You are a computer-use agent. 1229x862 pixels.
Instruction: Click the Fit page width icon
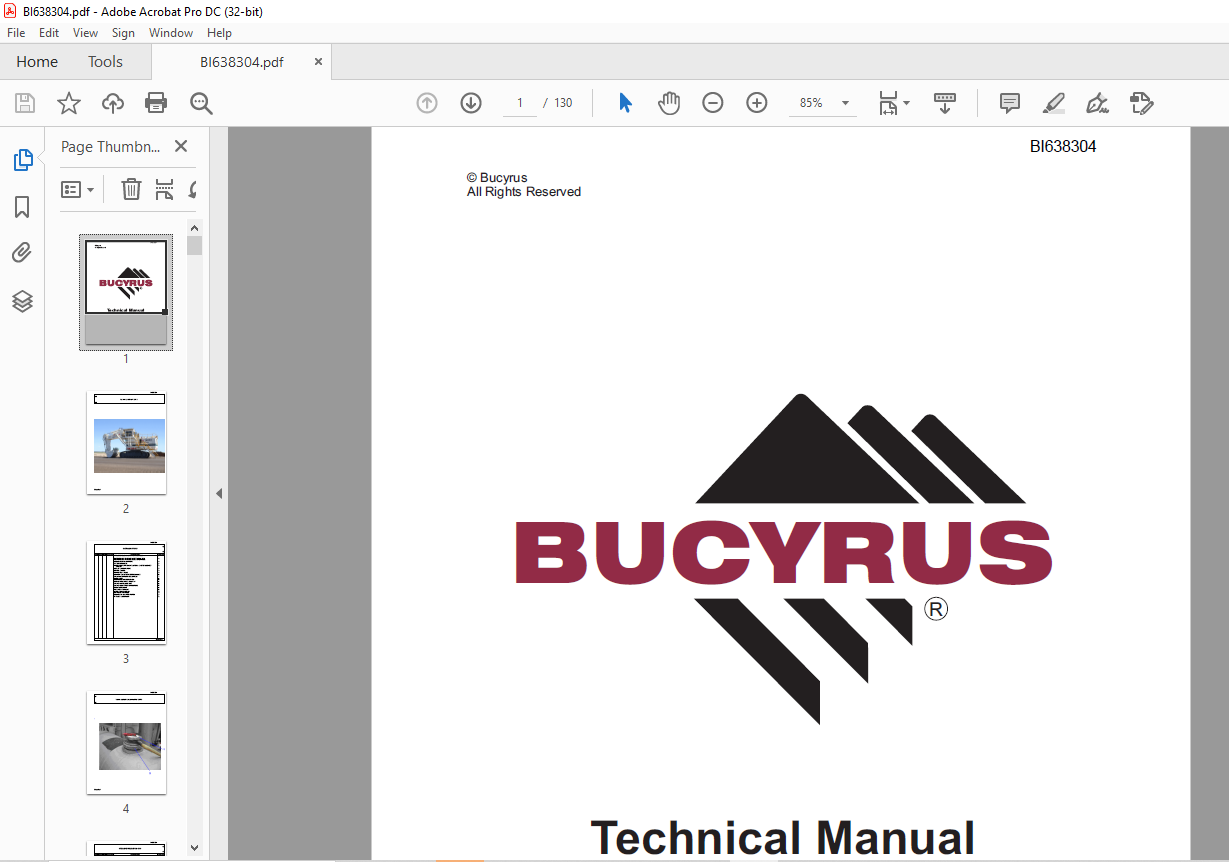click(888, 103)
